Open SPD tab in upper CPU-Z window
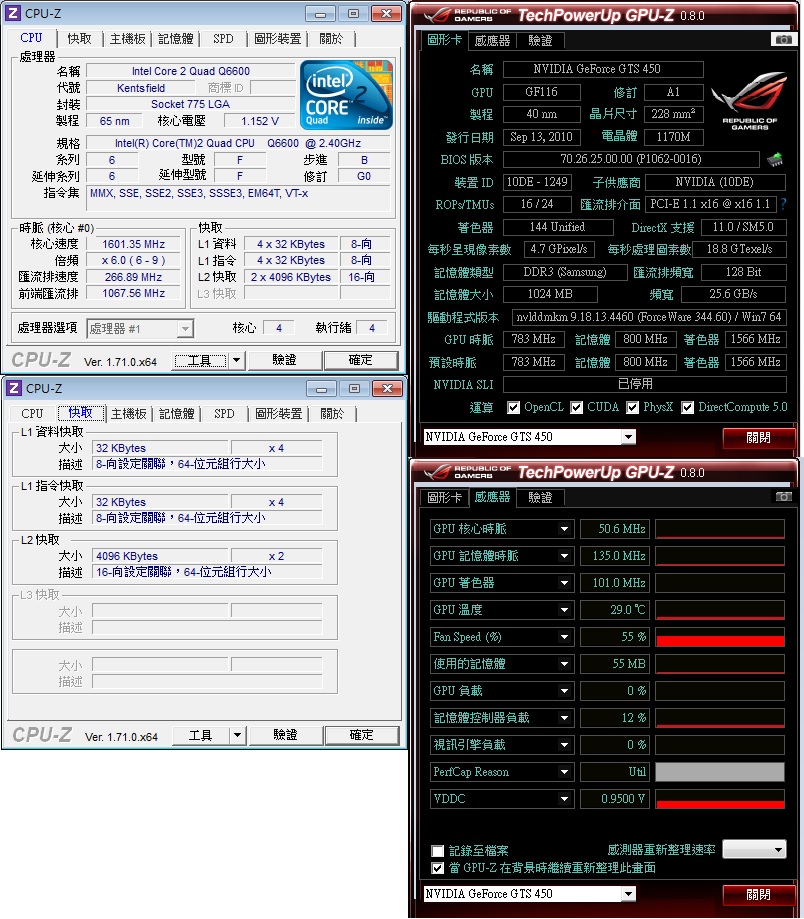Viewport: 804px width, 919px height. pos(223,39)
